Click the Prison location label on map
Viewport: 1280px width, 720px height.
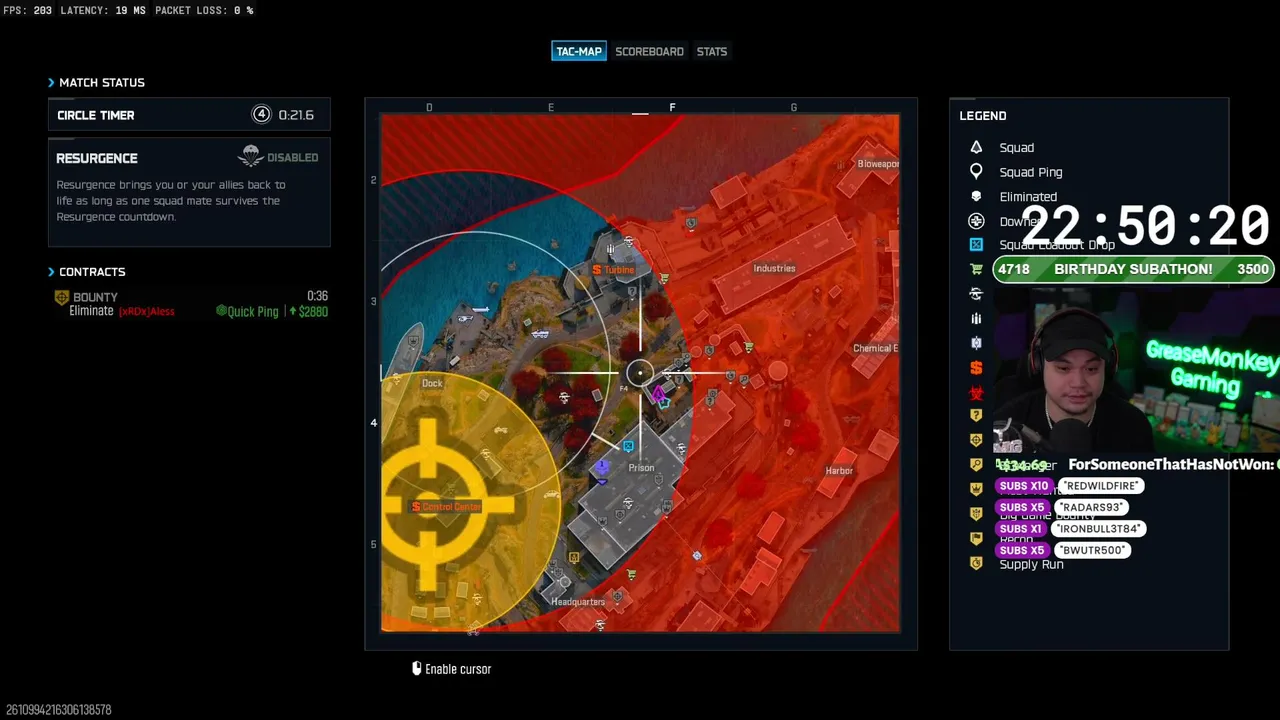[641, 468]
